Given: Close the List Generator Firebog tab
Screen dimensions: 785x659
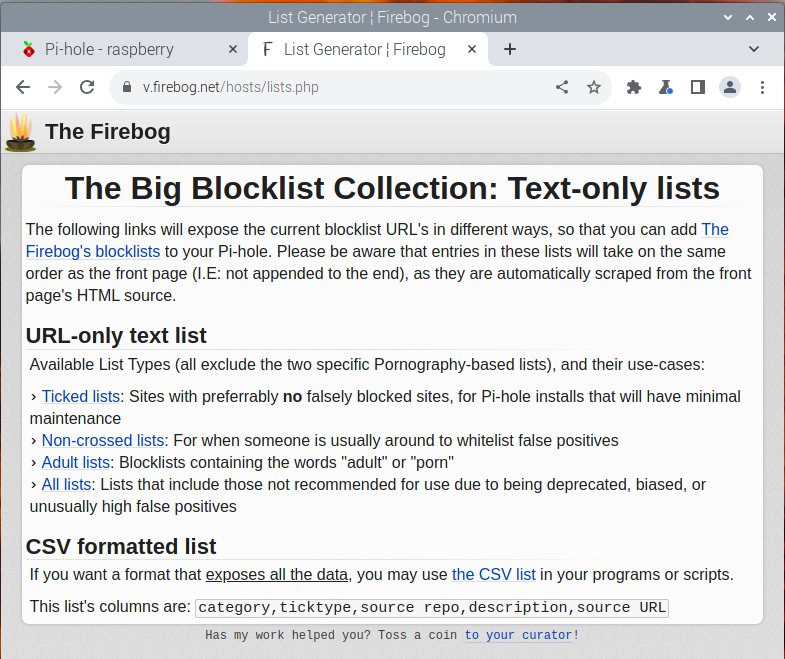Looking at the screenshot, I should pos(472,49).
